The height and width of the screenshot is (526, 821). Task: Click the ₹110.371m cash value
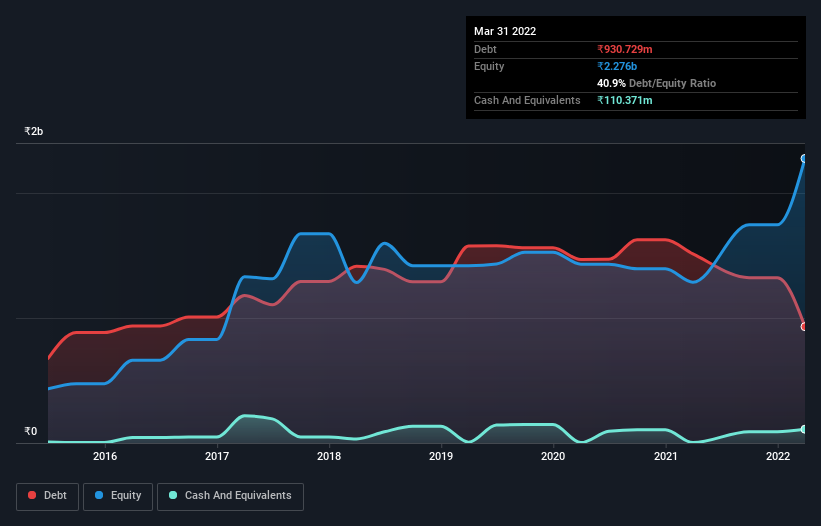click(625, 100)
